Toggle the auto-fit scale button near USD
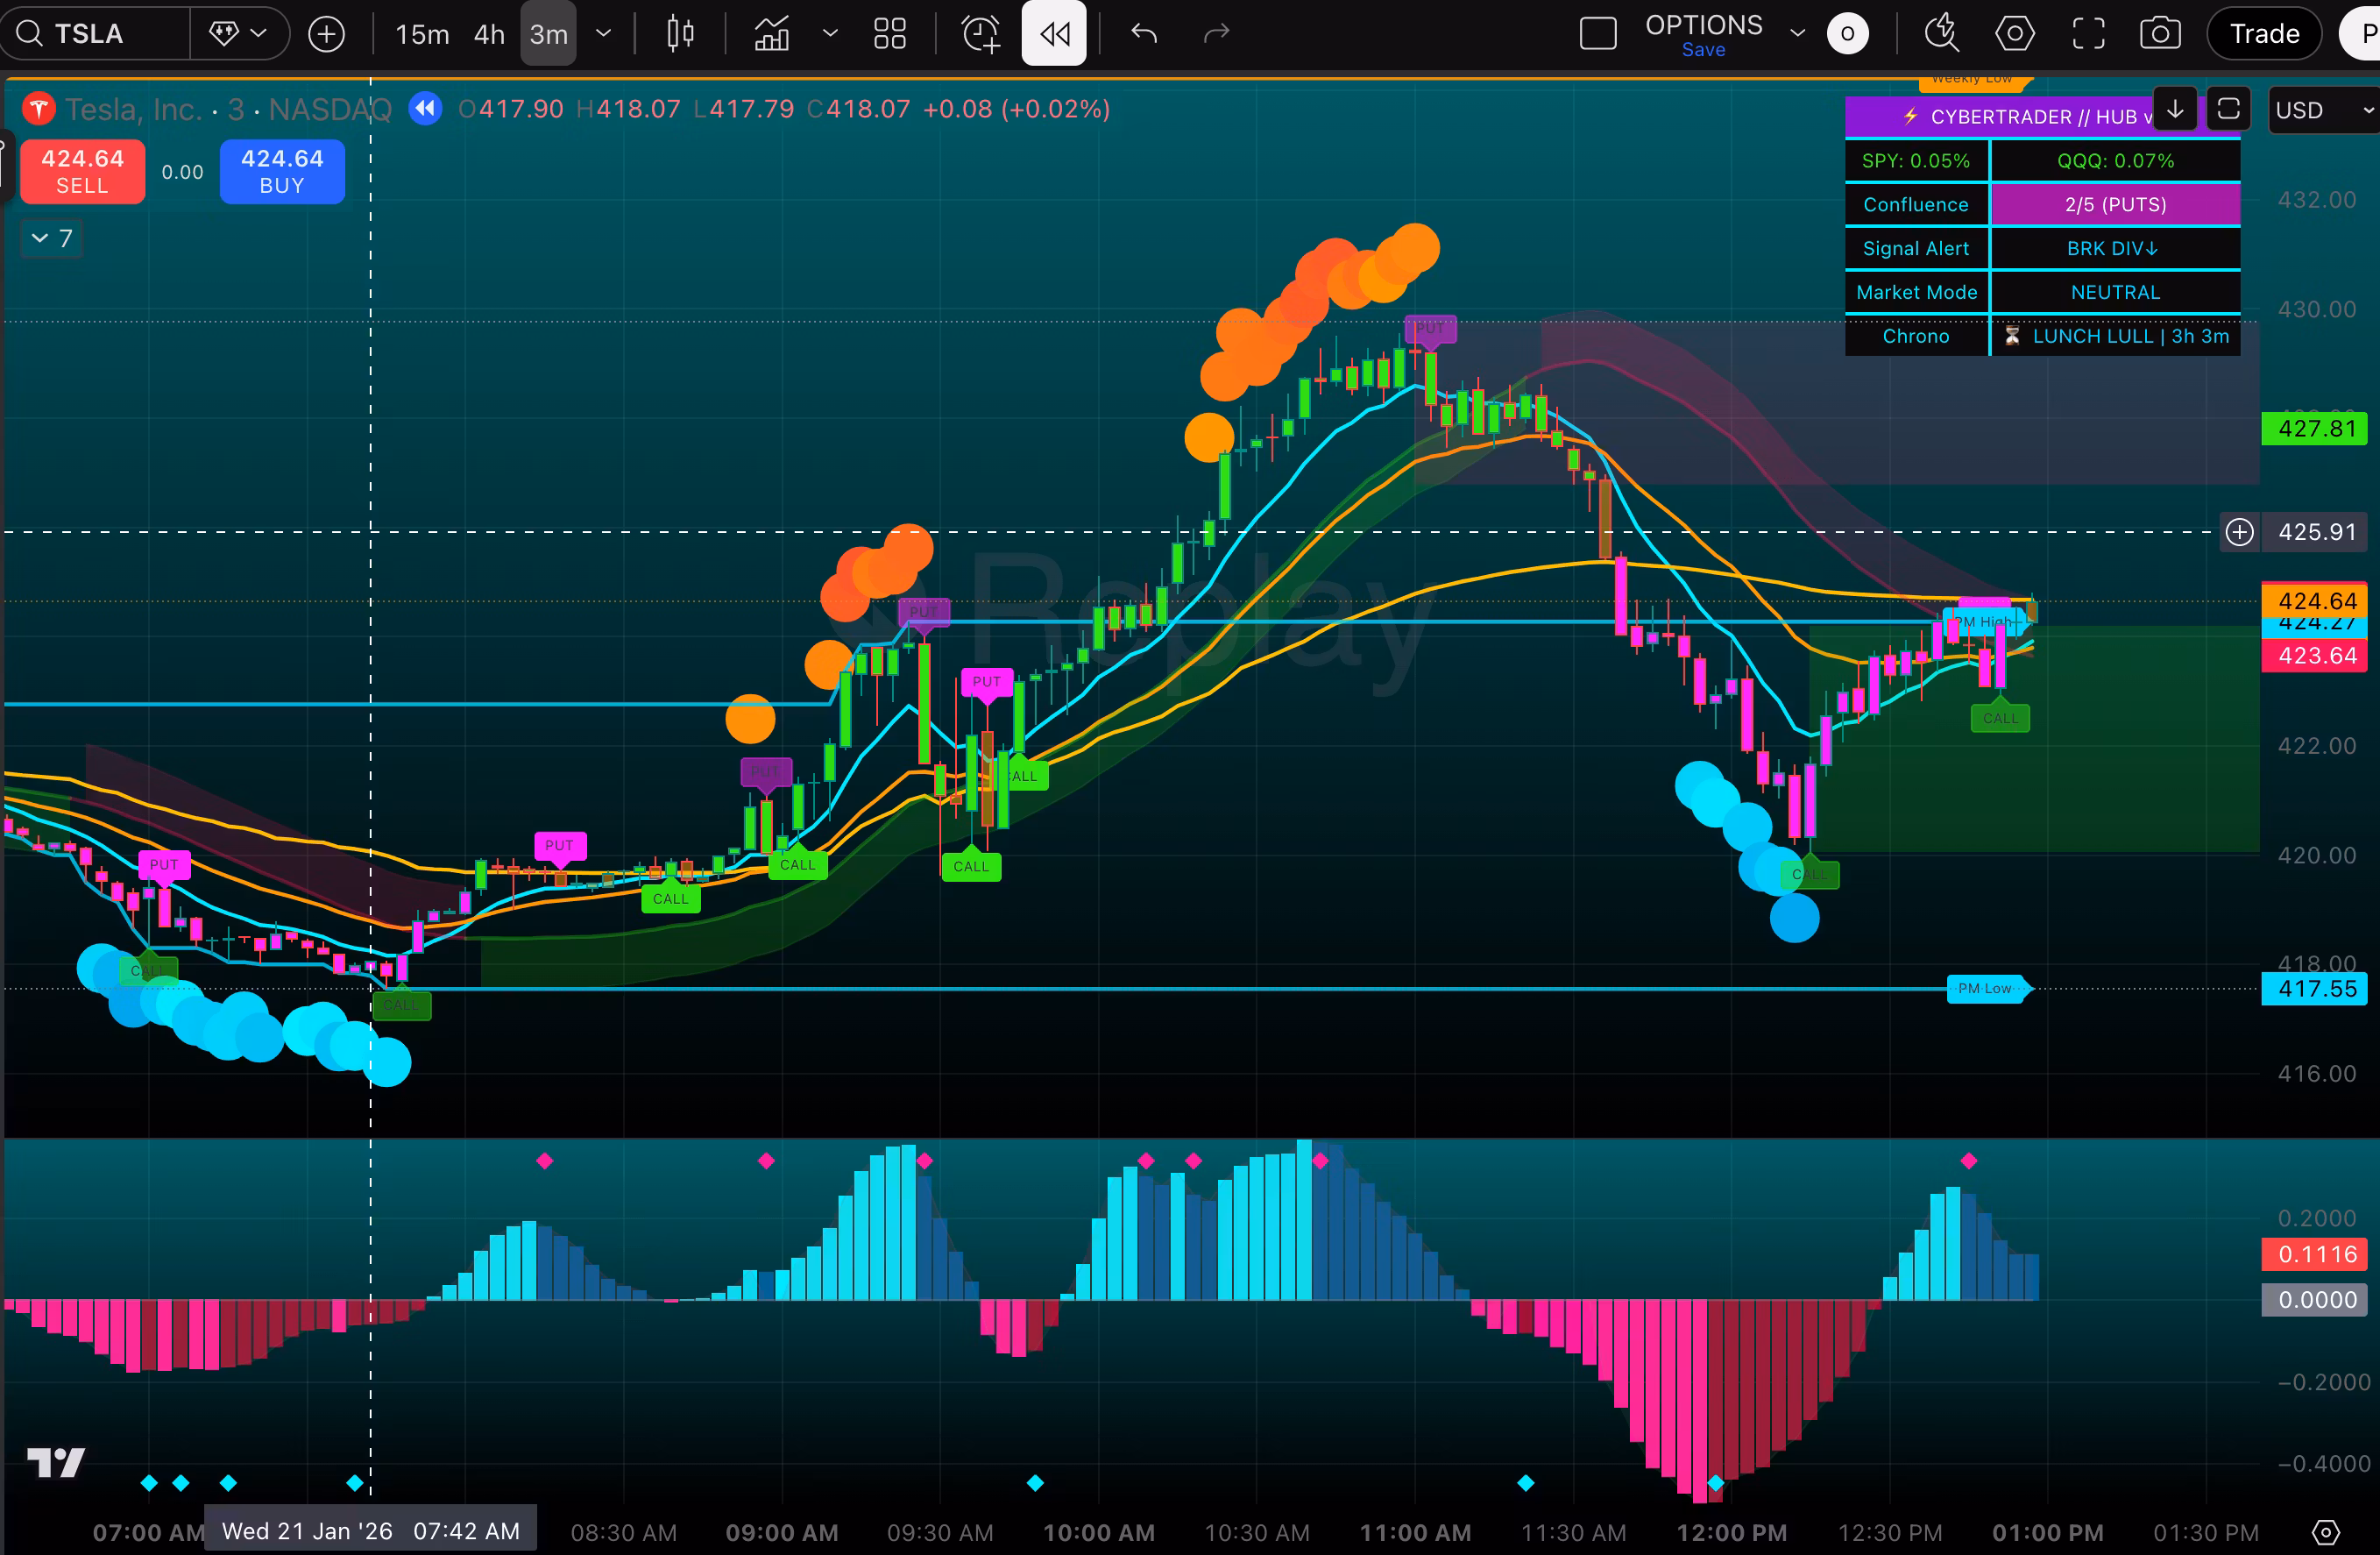Viewport: 2380px width, 1555px height. click(2228, 109)
